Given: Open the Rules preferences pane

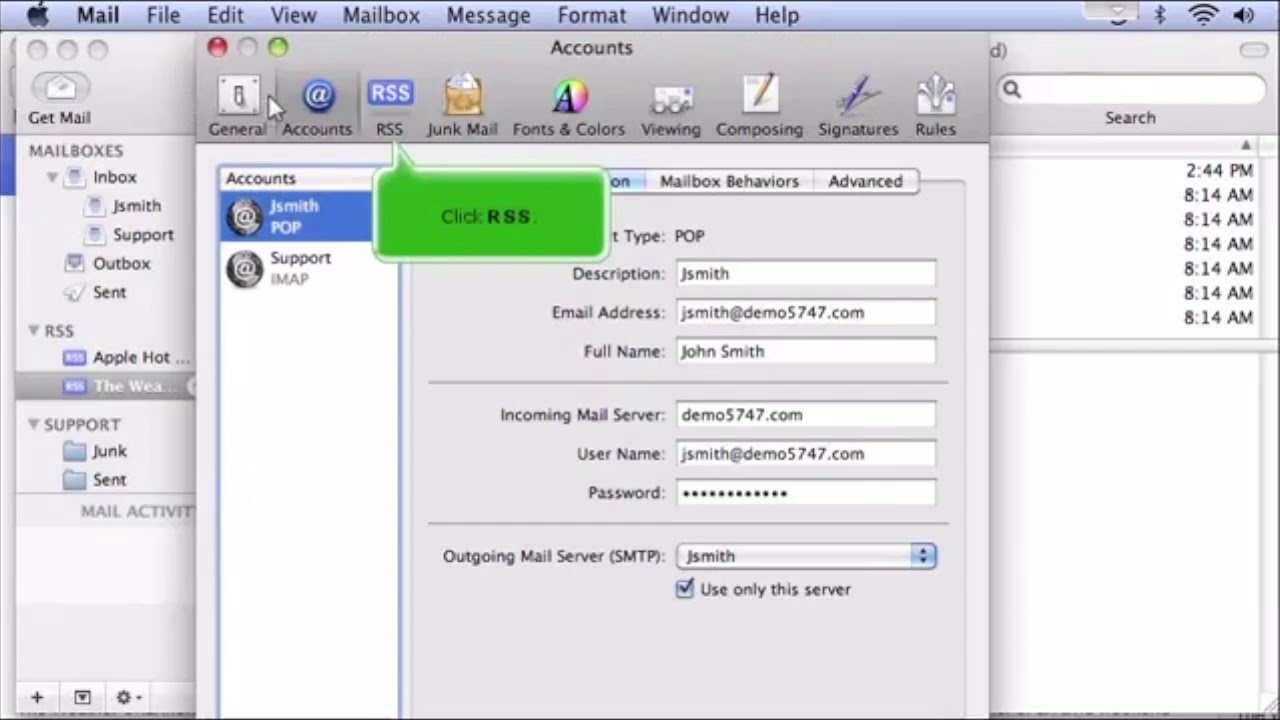Looking at the screenshot, I should tap(935, 105).
